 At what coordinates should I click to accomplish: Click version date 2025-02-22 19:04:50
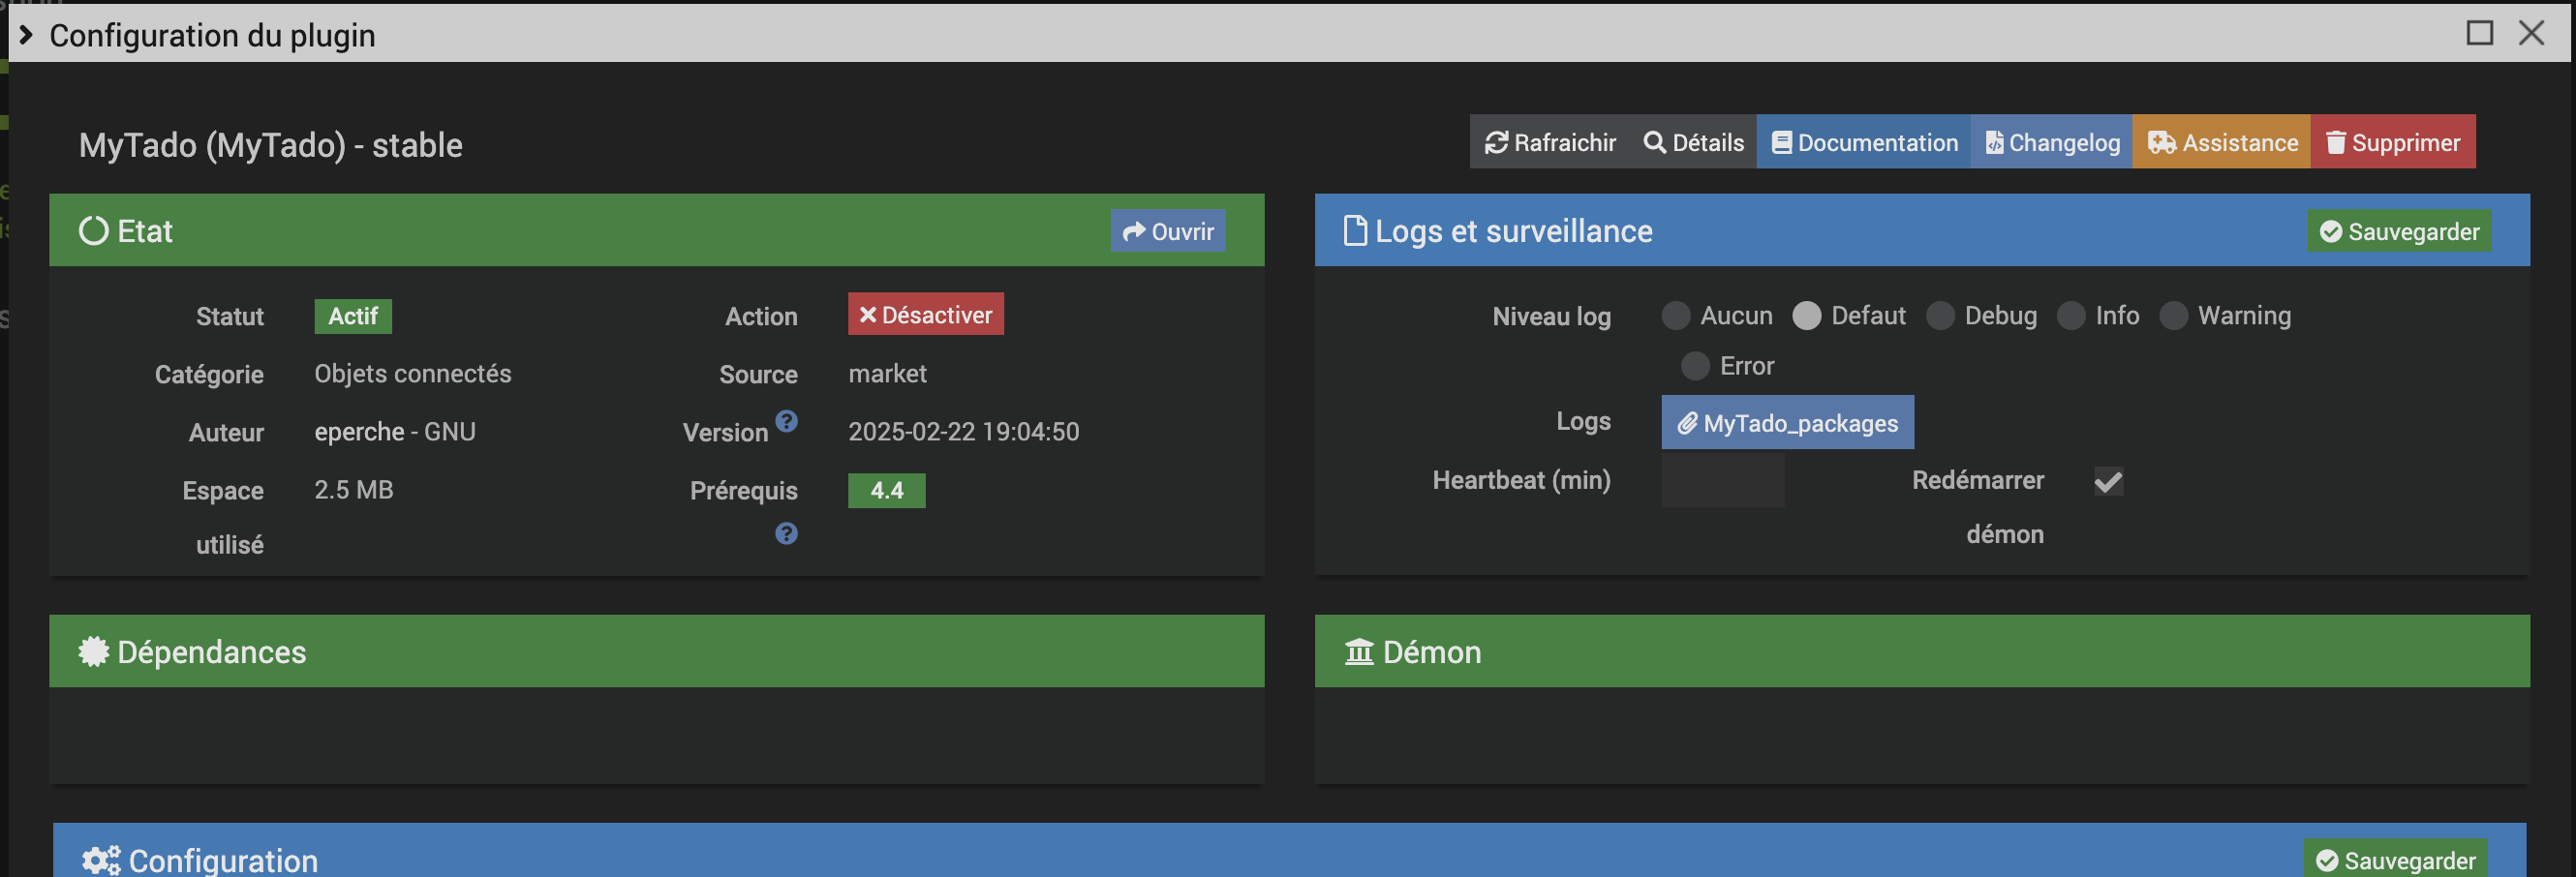(x=964, y=432)
